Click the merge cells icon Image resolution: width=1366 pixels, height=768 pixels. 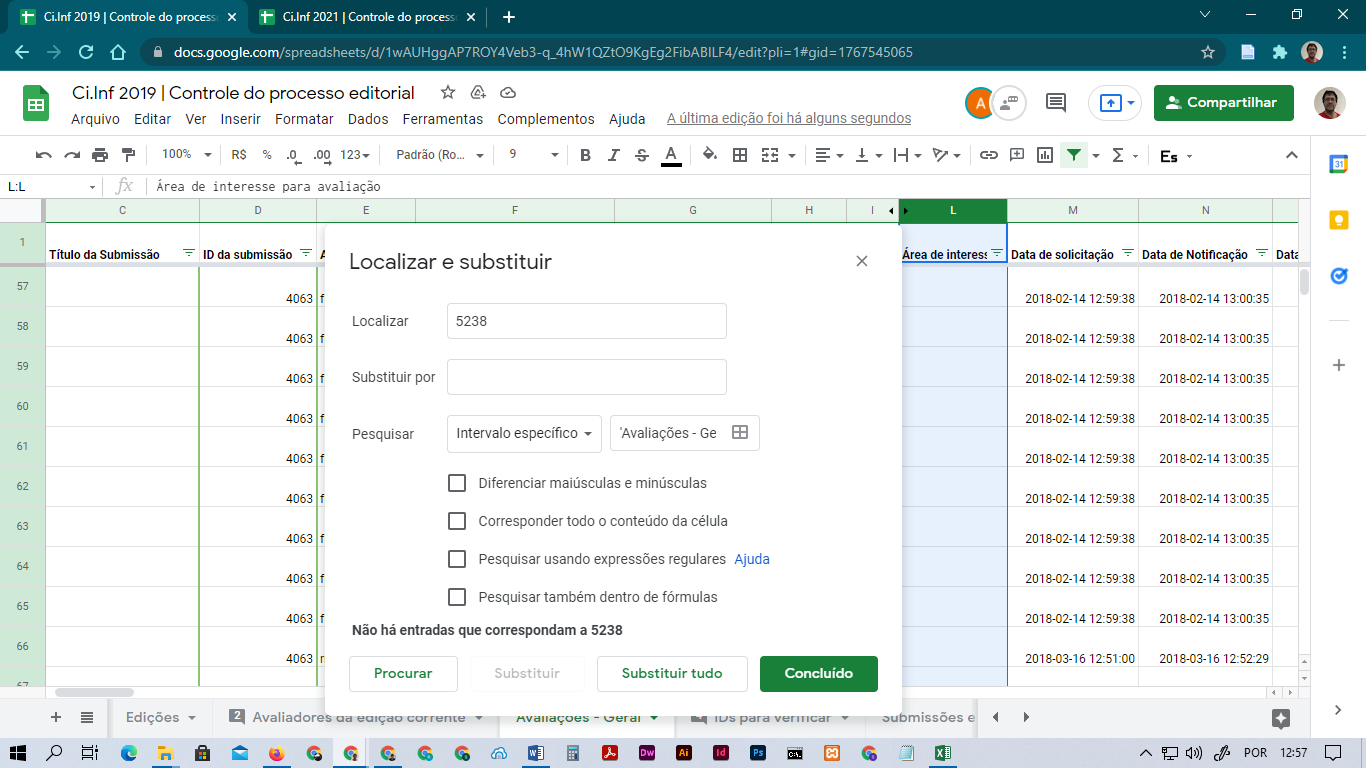click(x=769, y=155)
